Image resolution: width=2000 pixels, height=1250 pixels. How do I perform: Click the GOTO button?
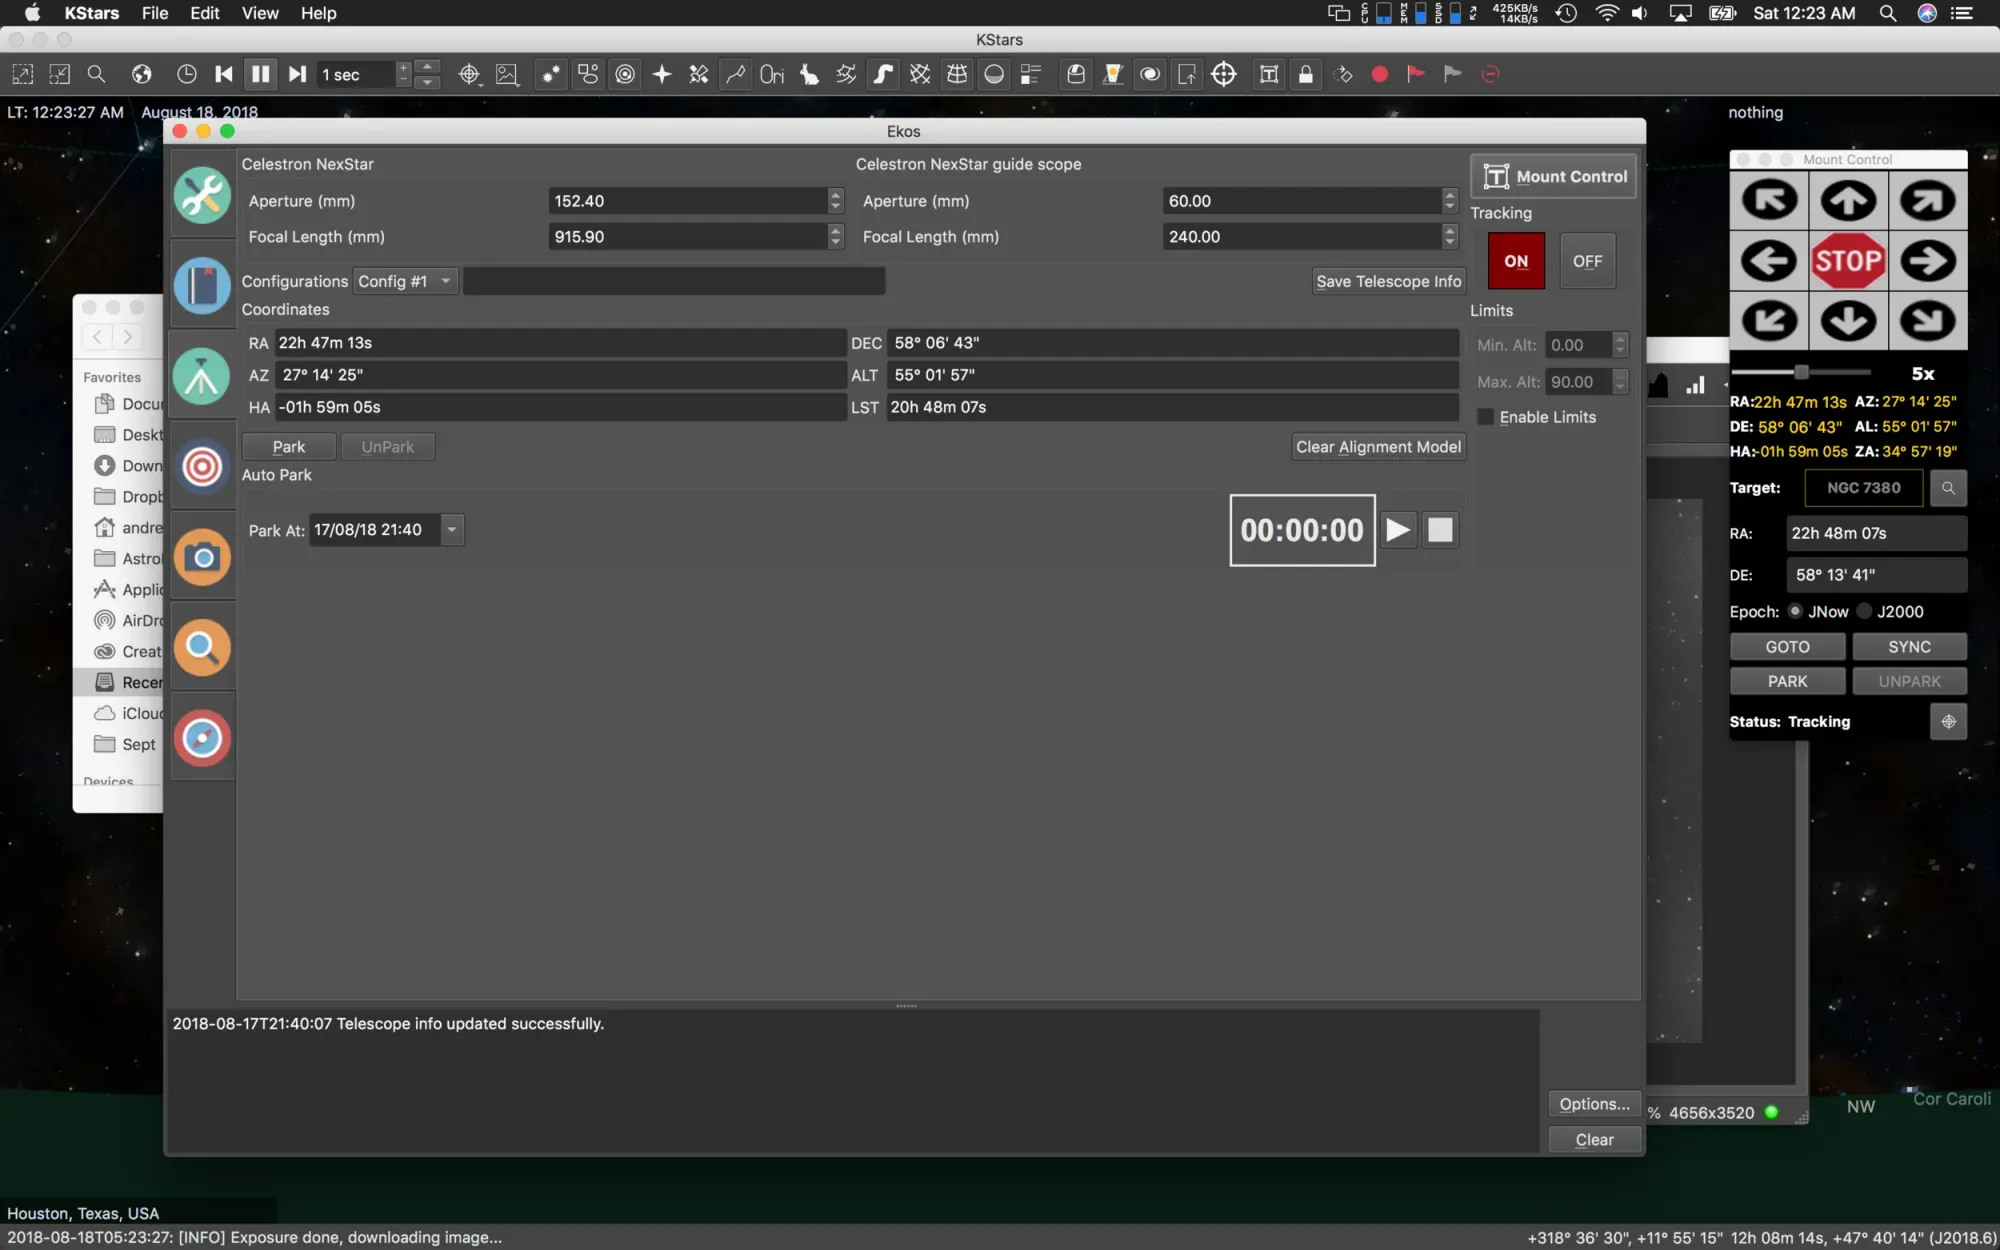pos(1787,647)
